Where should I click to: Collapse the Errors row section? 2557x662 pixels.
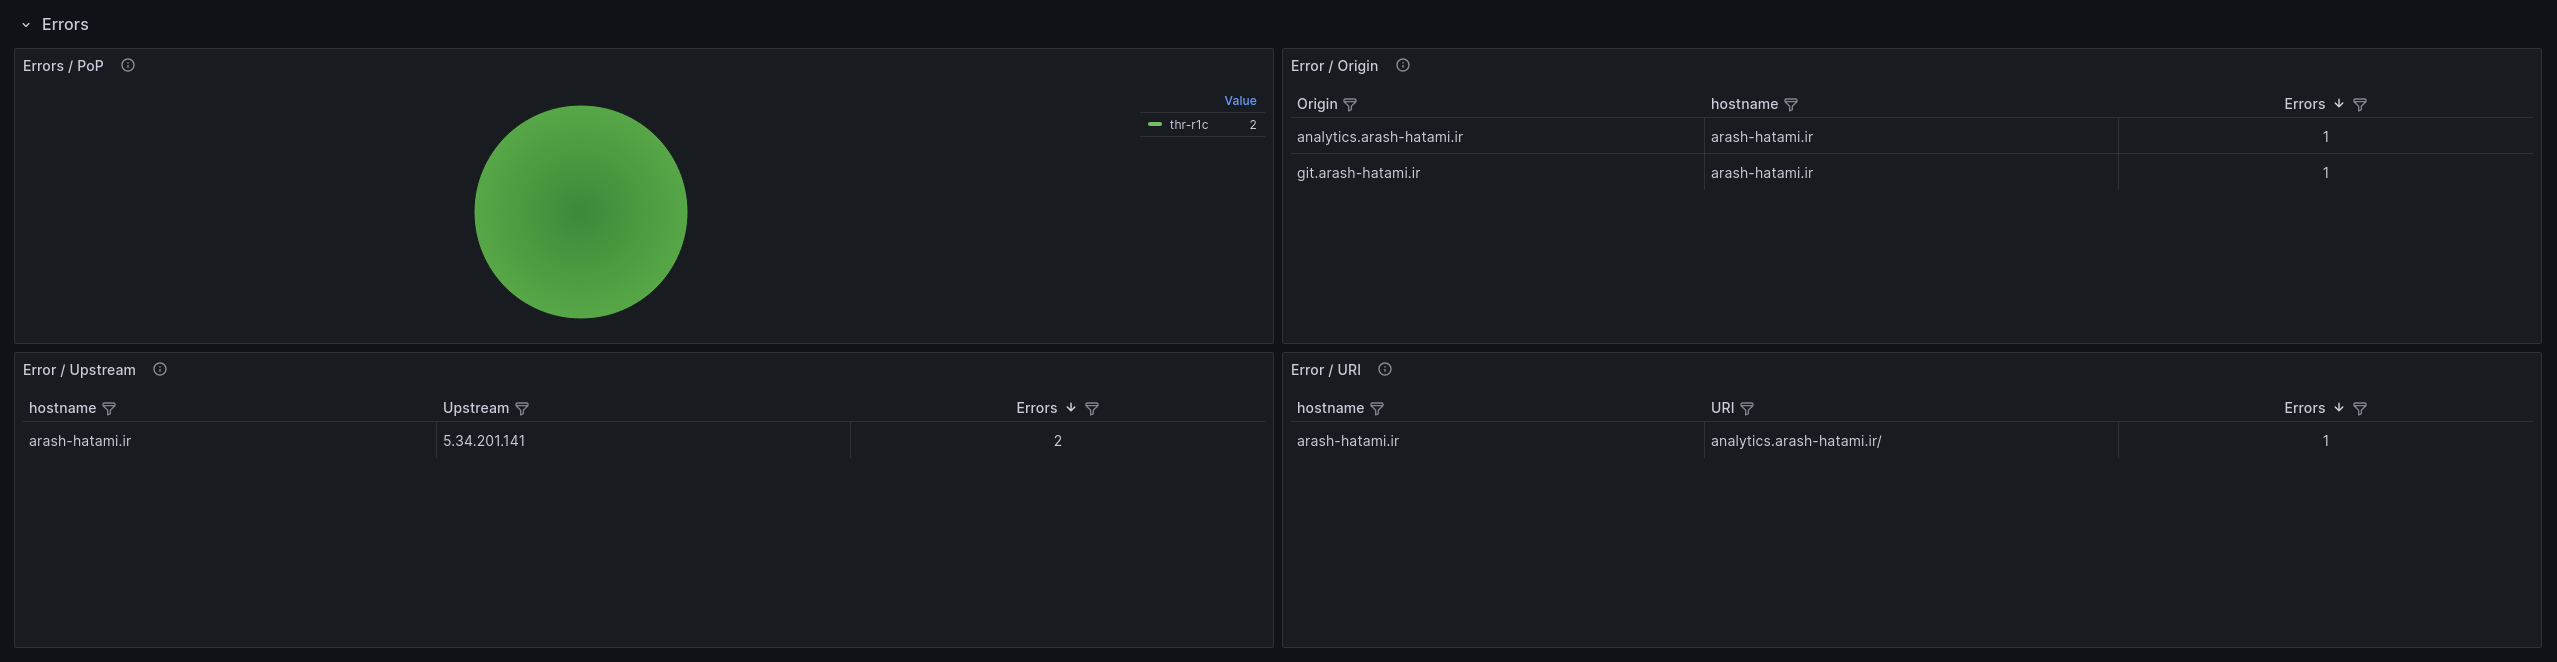click(26, 25)
